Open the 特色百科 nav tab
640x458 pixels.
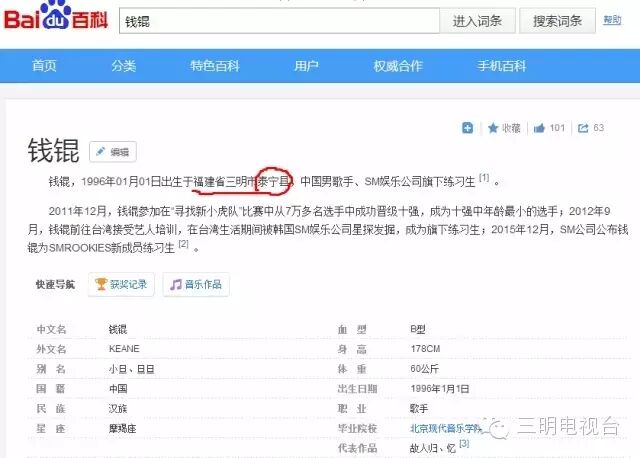(215, 66)
